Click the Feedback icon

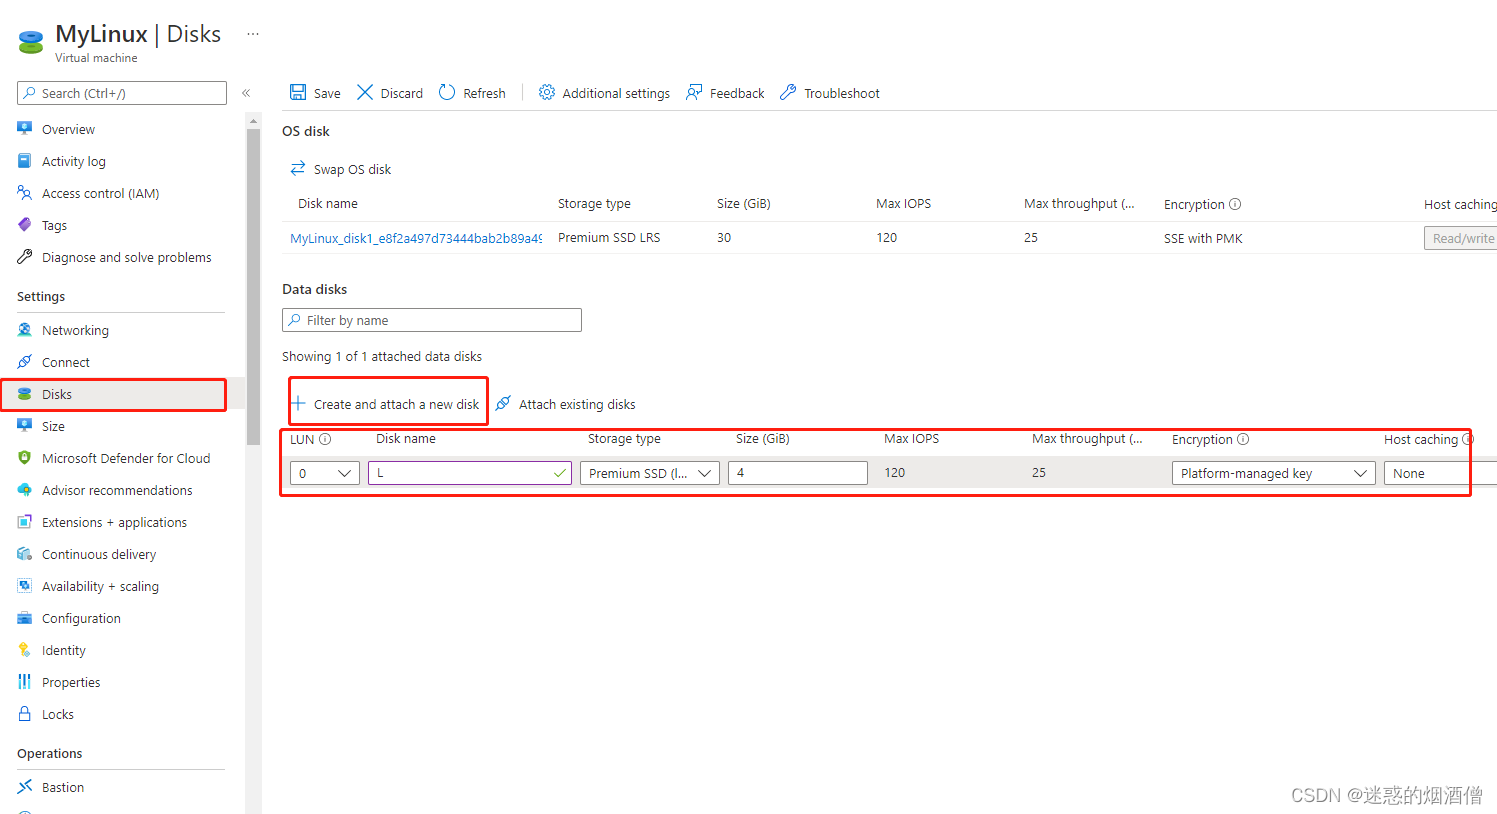694,92
